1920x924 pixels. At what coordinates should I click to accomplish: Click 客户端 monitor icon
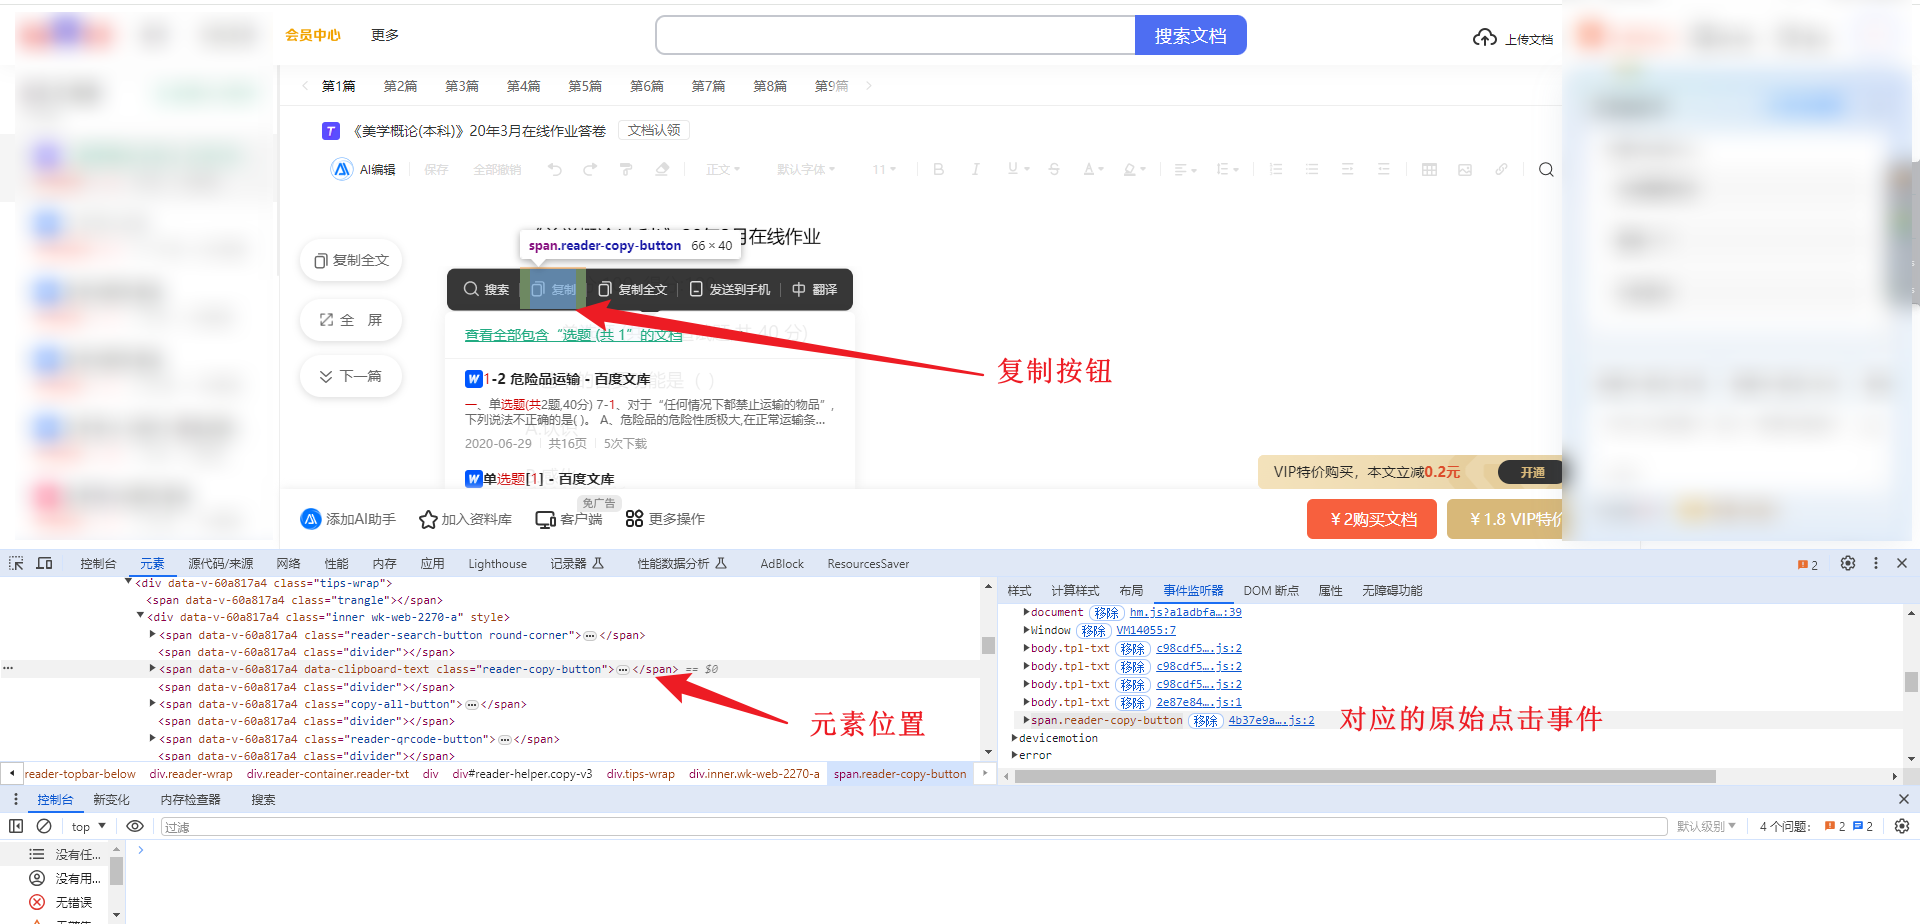tap(545, 519)
